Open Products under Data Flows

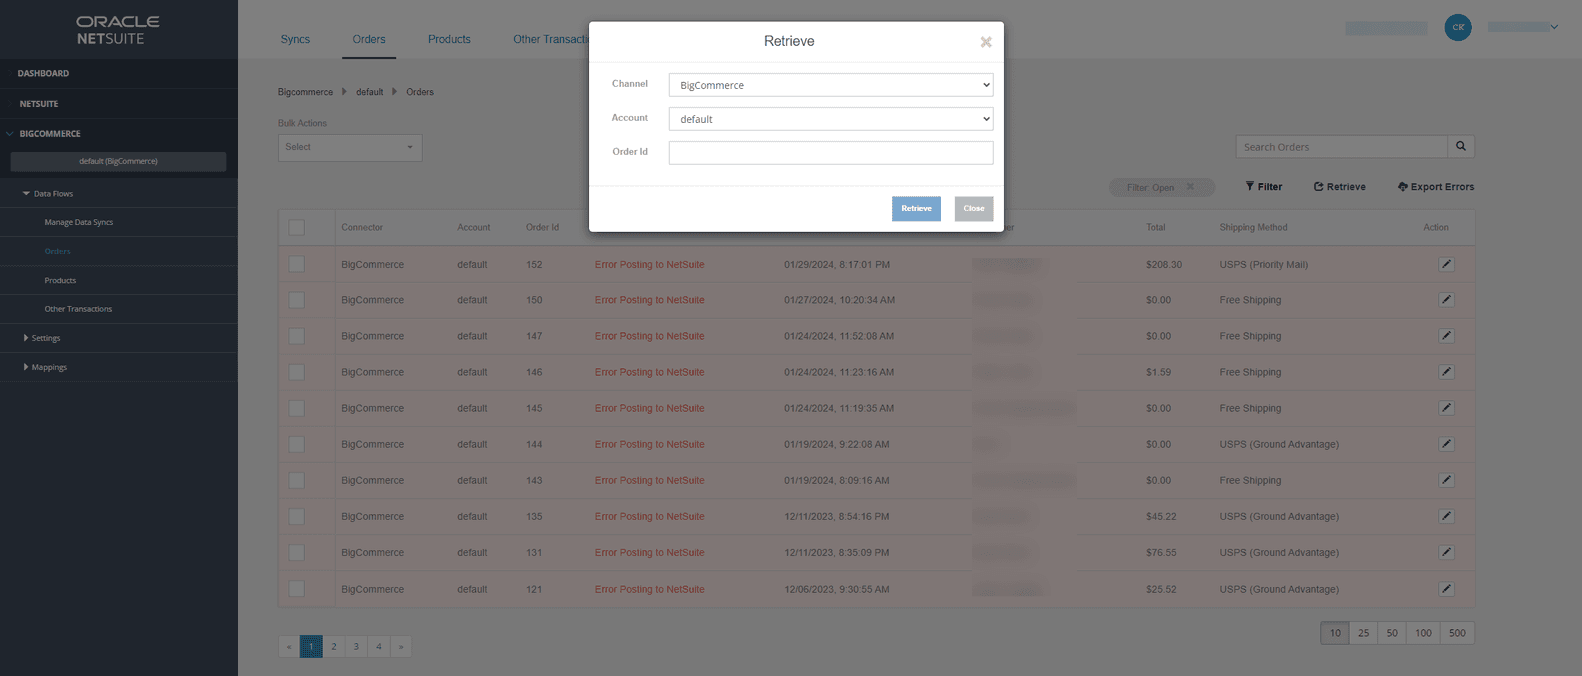[x=60, y=280]
